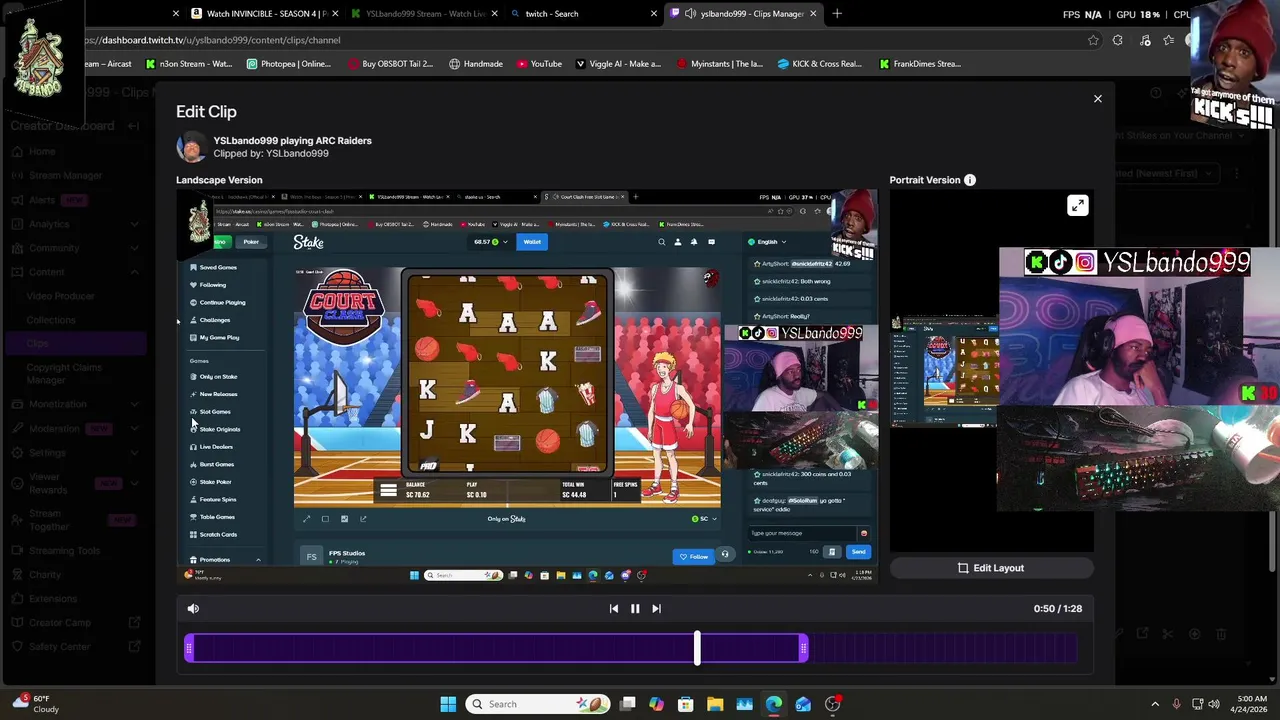The height and width of the screenshot is (720, 1280).
Task: Open n3on Stream bookmark
Action: [189, 64]
